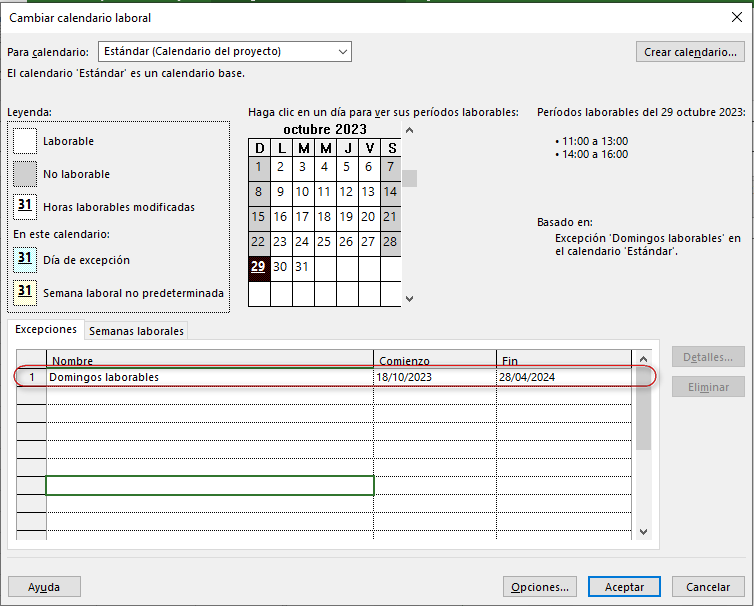Screen dimensions: 754x606
Task: Select day 29 in the October calendar
Action: tap(259, 267)
